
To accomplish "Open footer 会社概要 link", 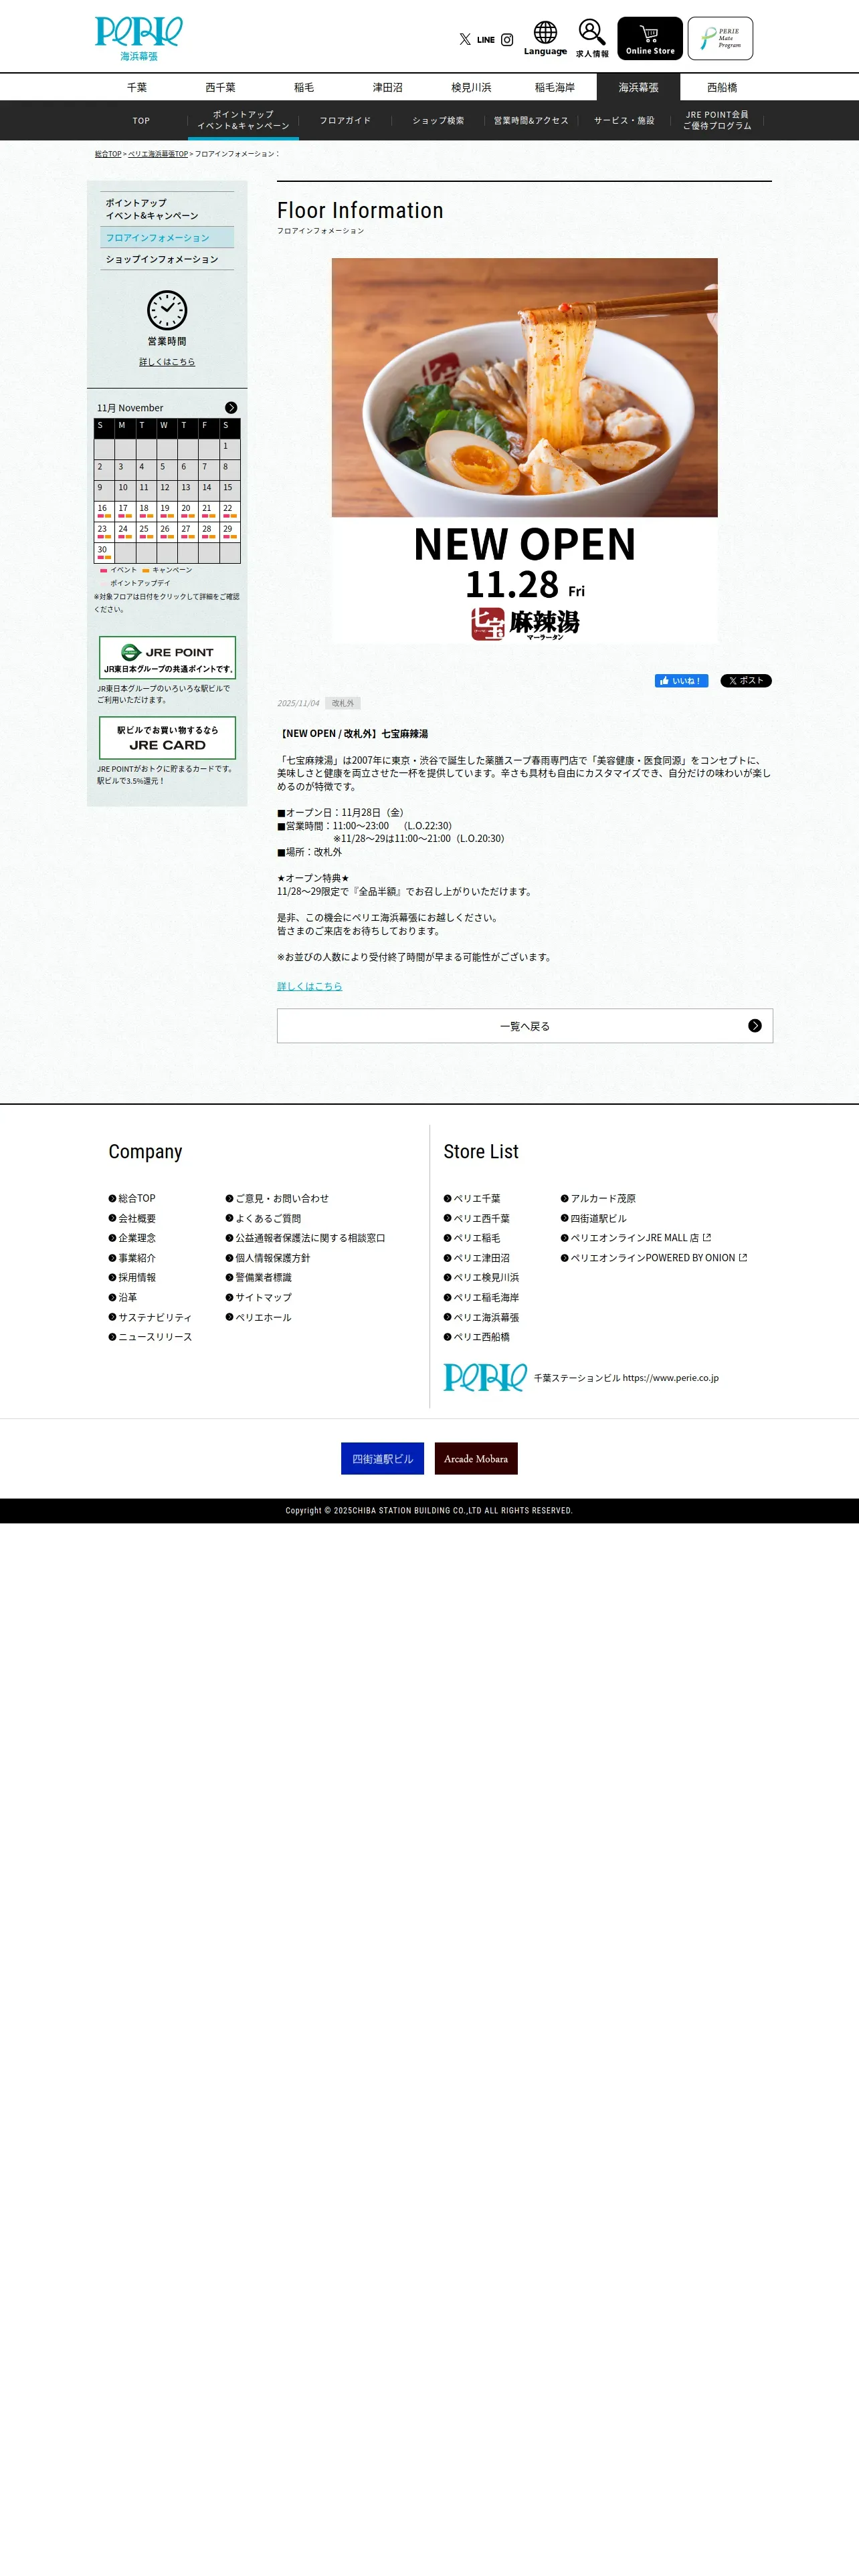I will pyautogui.click(x=132, y=1218).
